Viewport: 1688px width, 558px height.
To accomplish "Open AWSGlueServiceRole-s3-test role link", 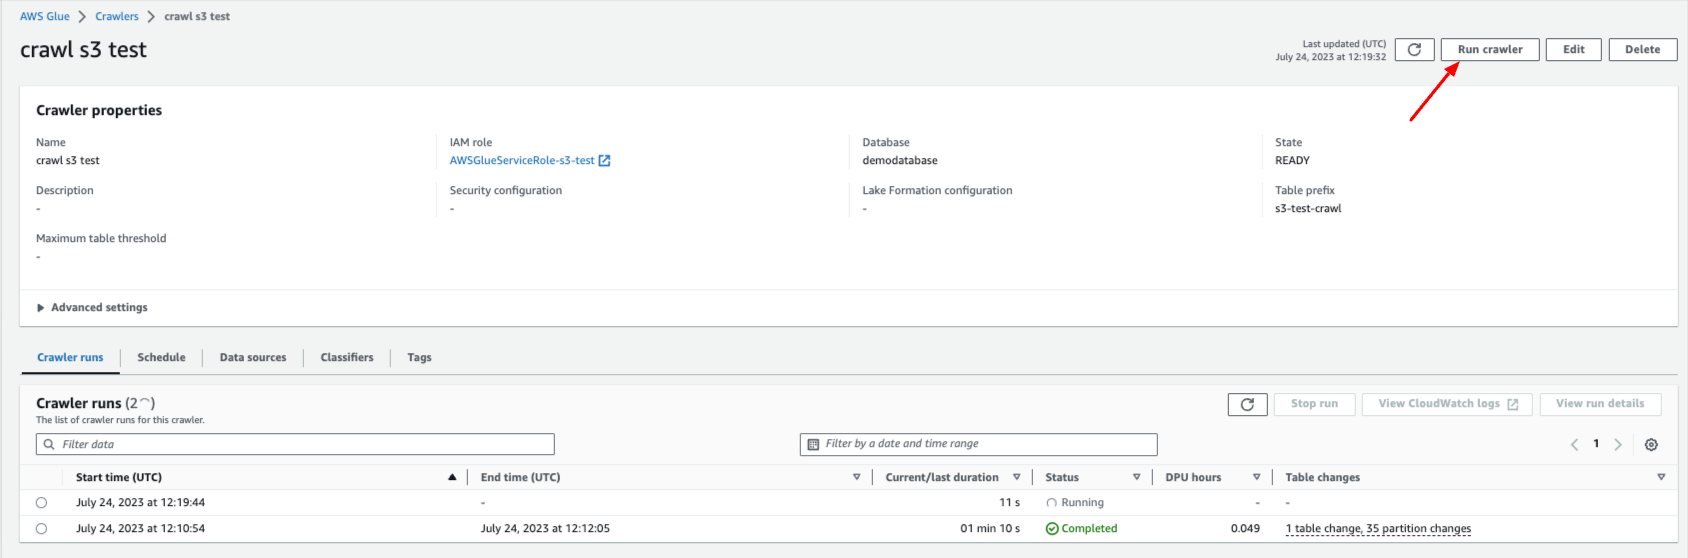I will [x=521, y=161].
